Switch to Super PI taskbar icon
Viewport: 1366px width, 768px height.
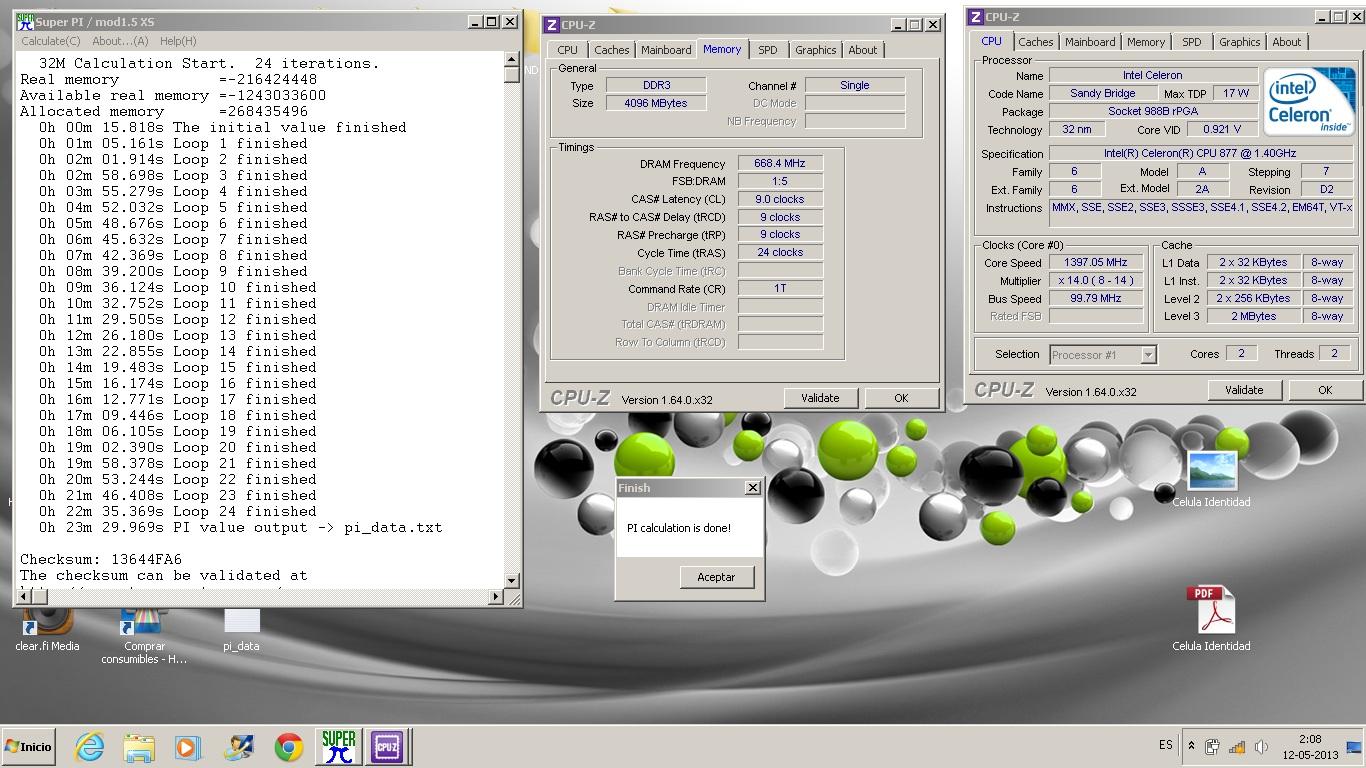click(338, 747)
